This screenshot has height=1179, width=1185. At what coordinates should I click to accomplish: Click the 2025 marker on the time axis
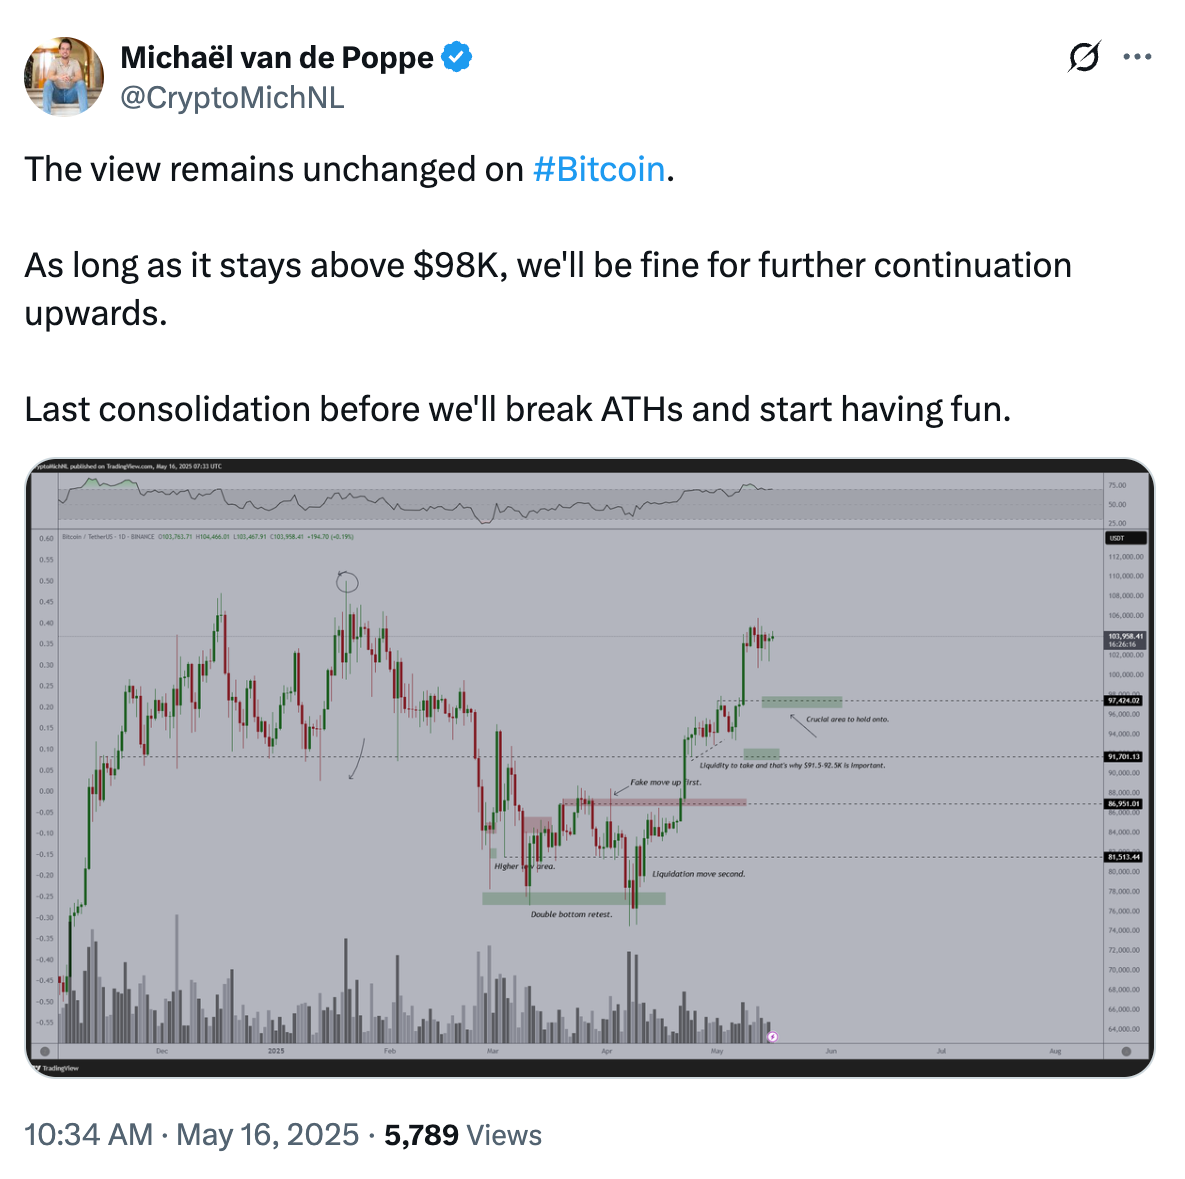(x=277, y=1051)
